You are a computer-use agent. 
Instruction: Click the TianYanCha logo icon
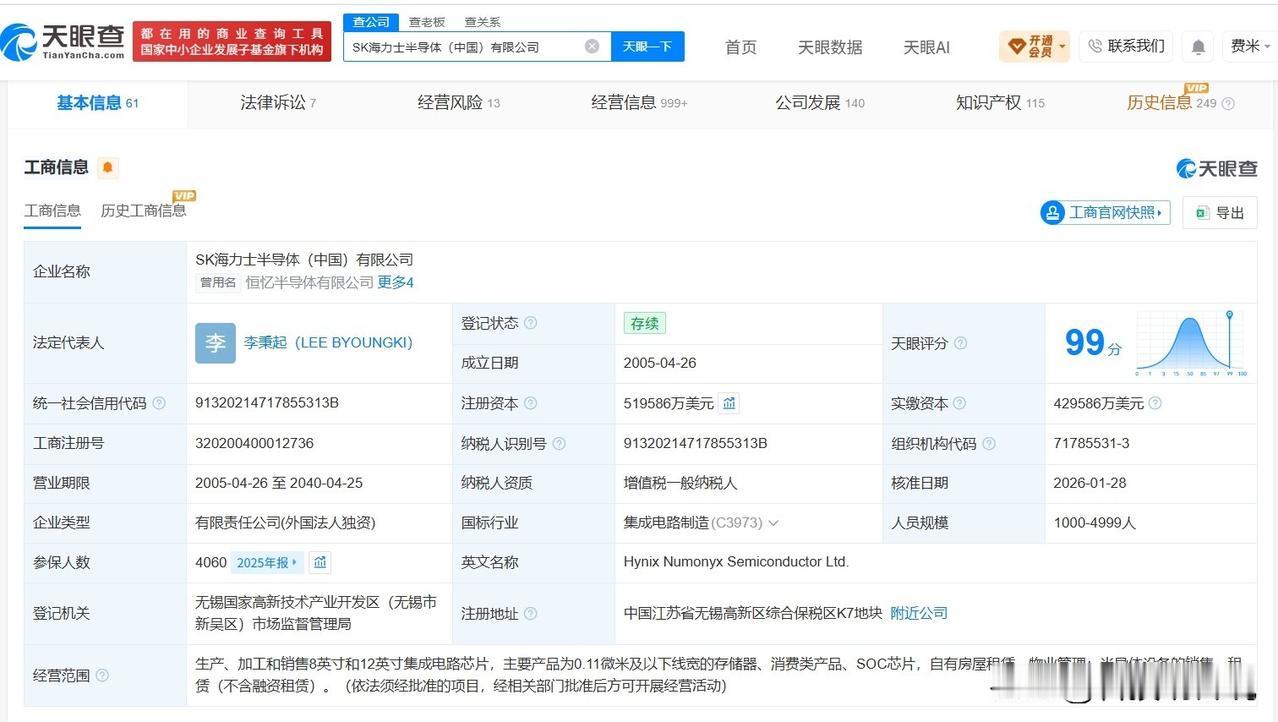[64, 42]
